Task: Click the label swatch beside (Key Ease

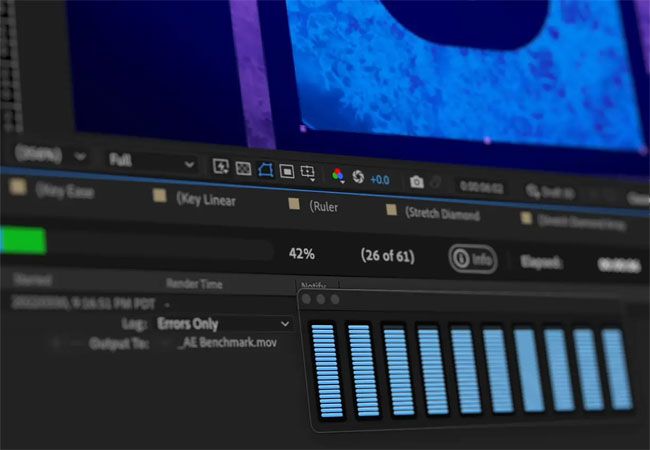Action: tap(17, 187)
